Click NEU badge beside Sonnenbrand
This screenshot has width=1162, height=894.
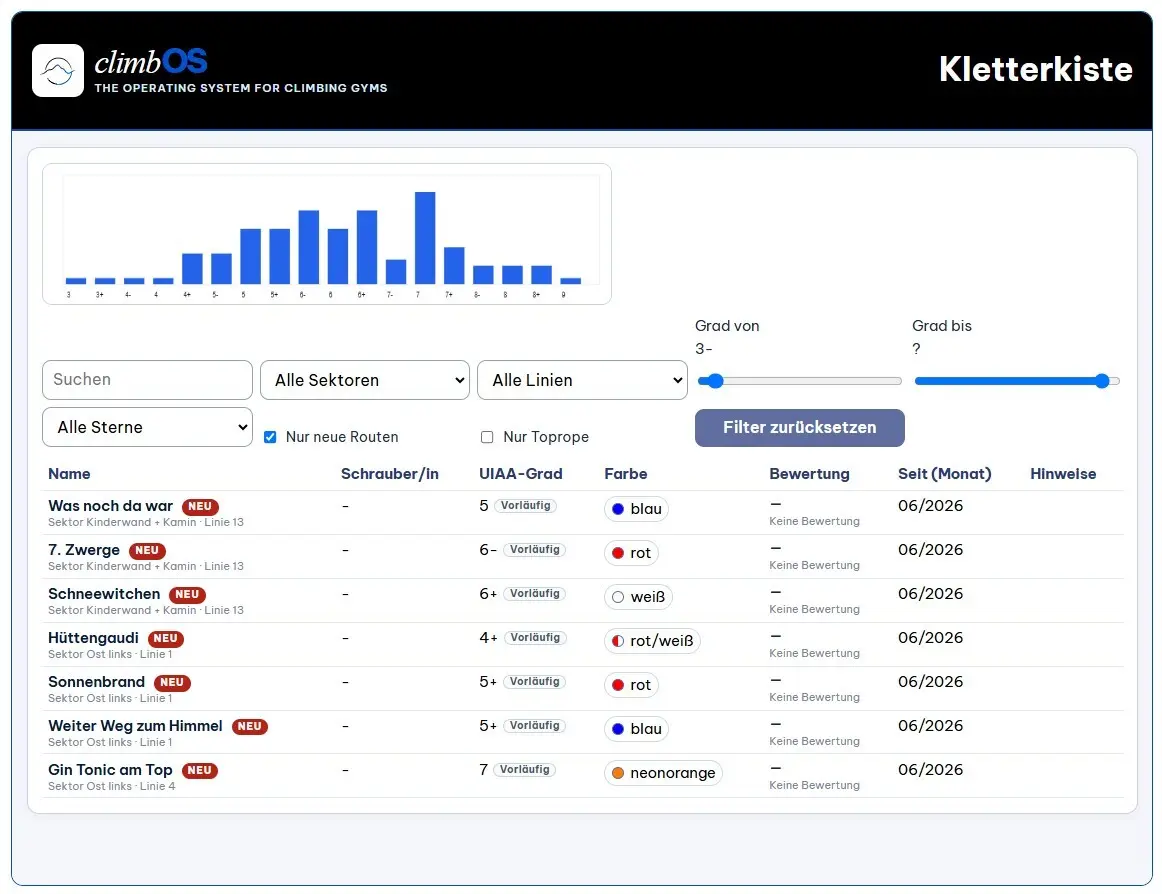172,682
